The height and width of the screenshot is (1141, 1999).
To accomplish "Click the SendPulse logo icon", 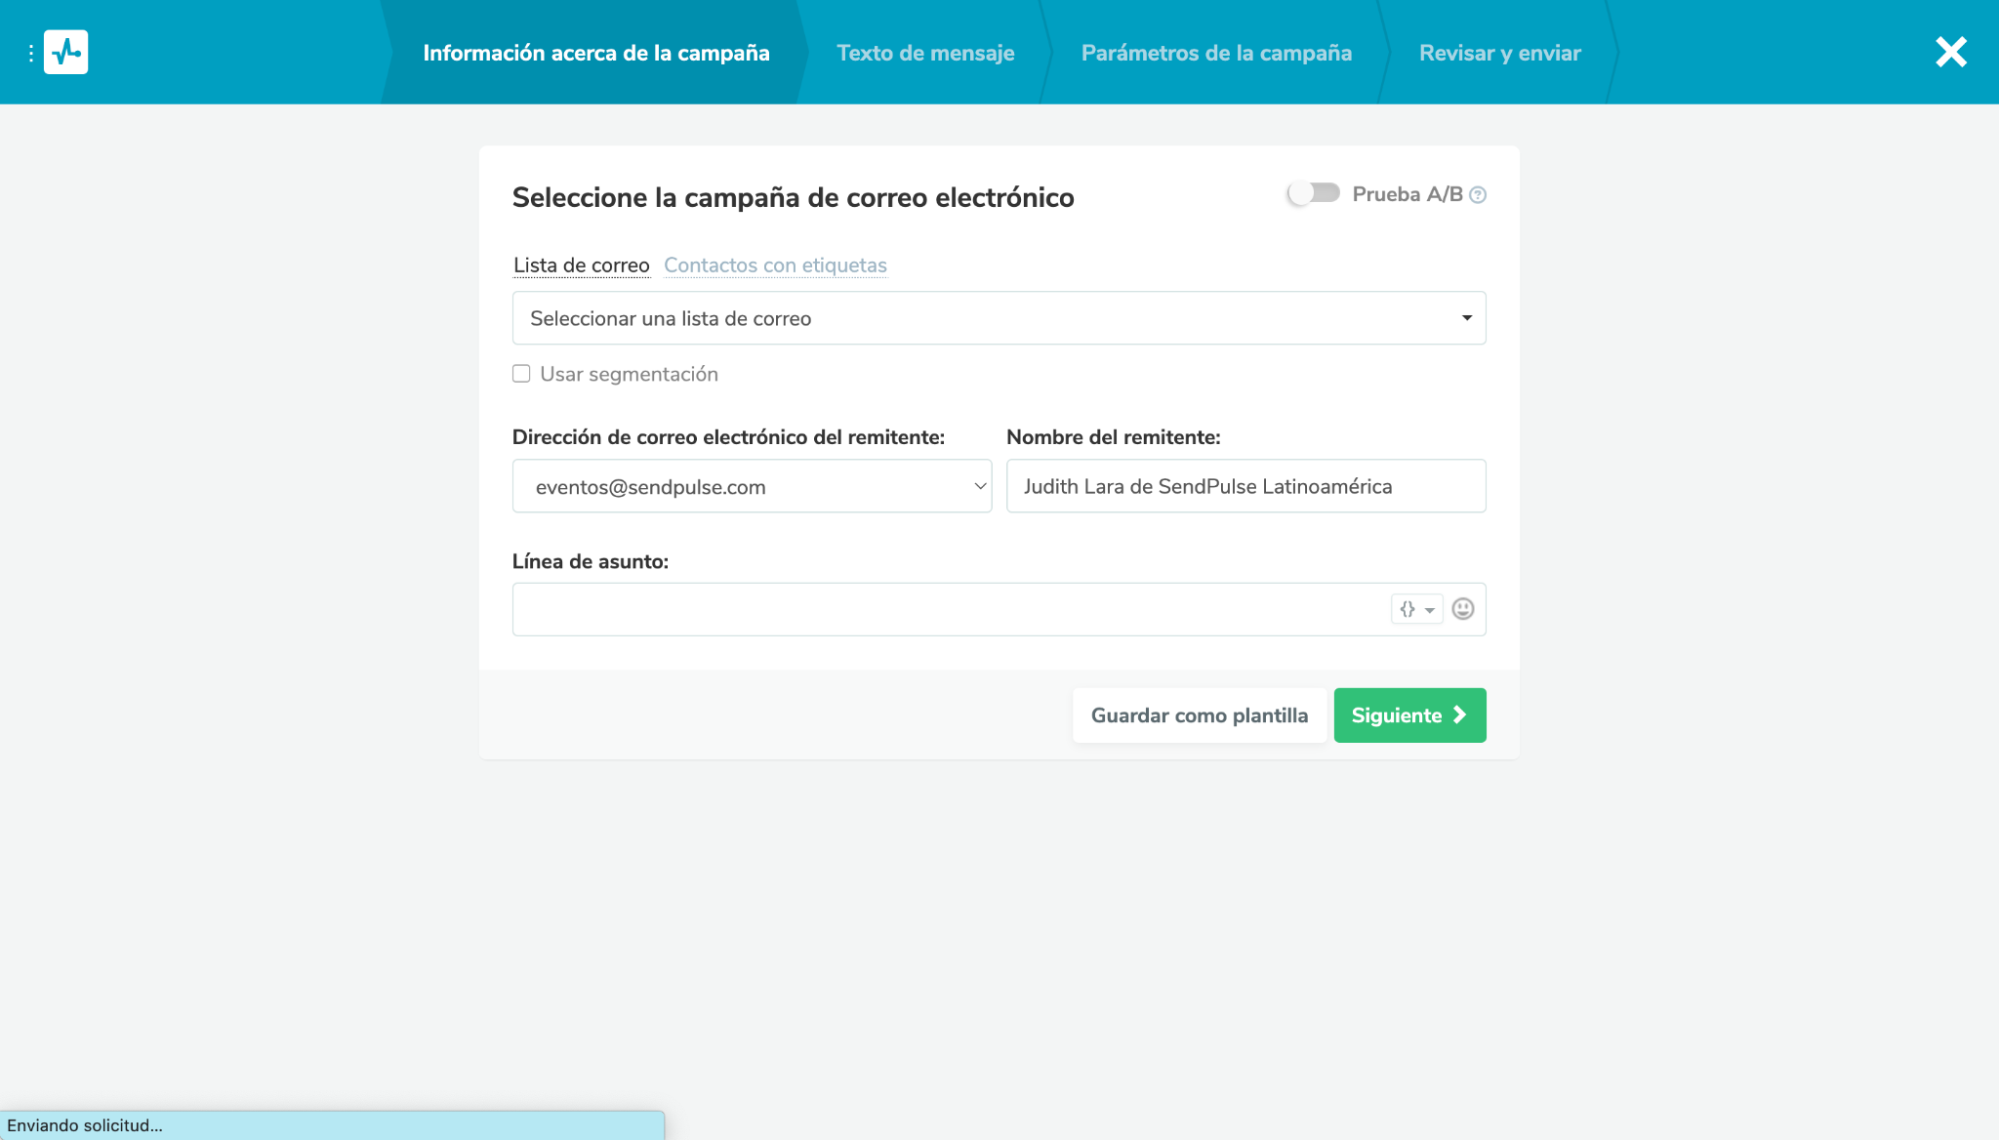I will 66,52.
